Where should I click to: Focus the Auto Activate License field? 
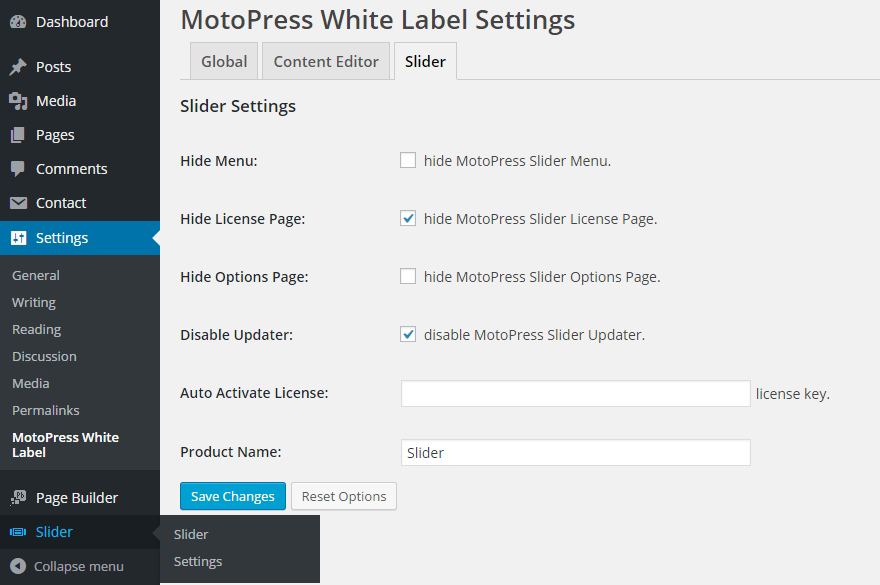point(576,394)
